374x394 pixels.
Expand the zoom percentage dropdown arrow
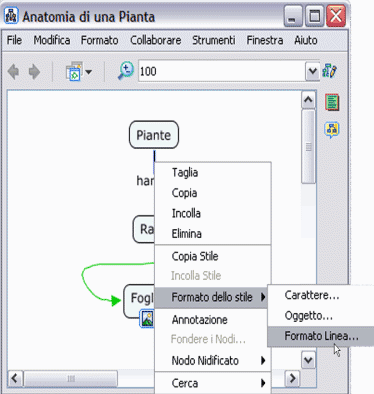pos(312,71)
